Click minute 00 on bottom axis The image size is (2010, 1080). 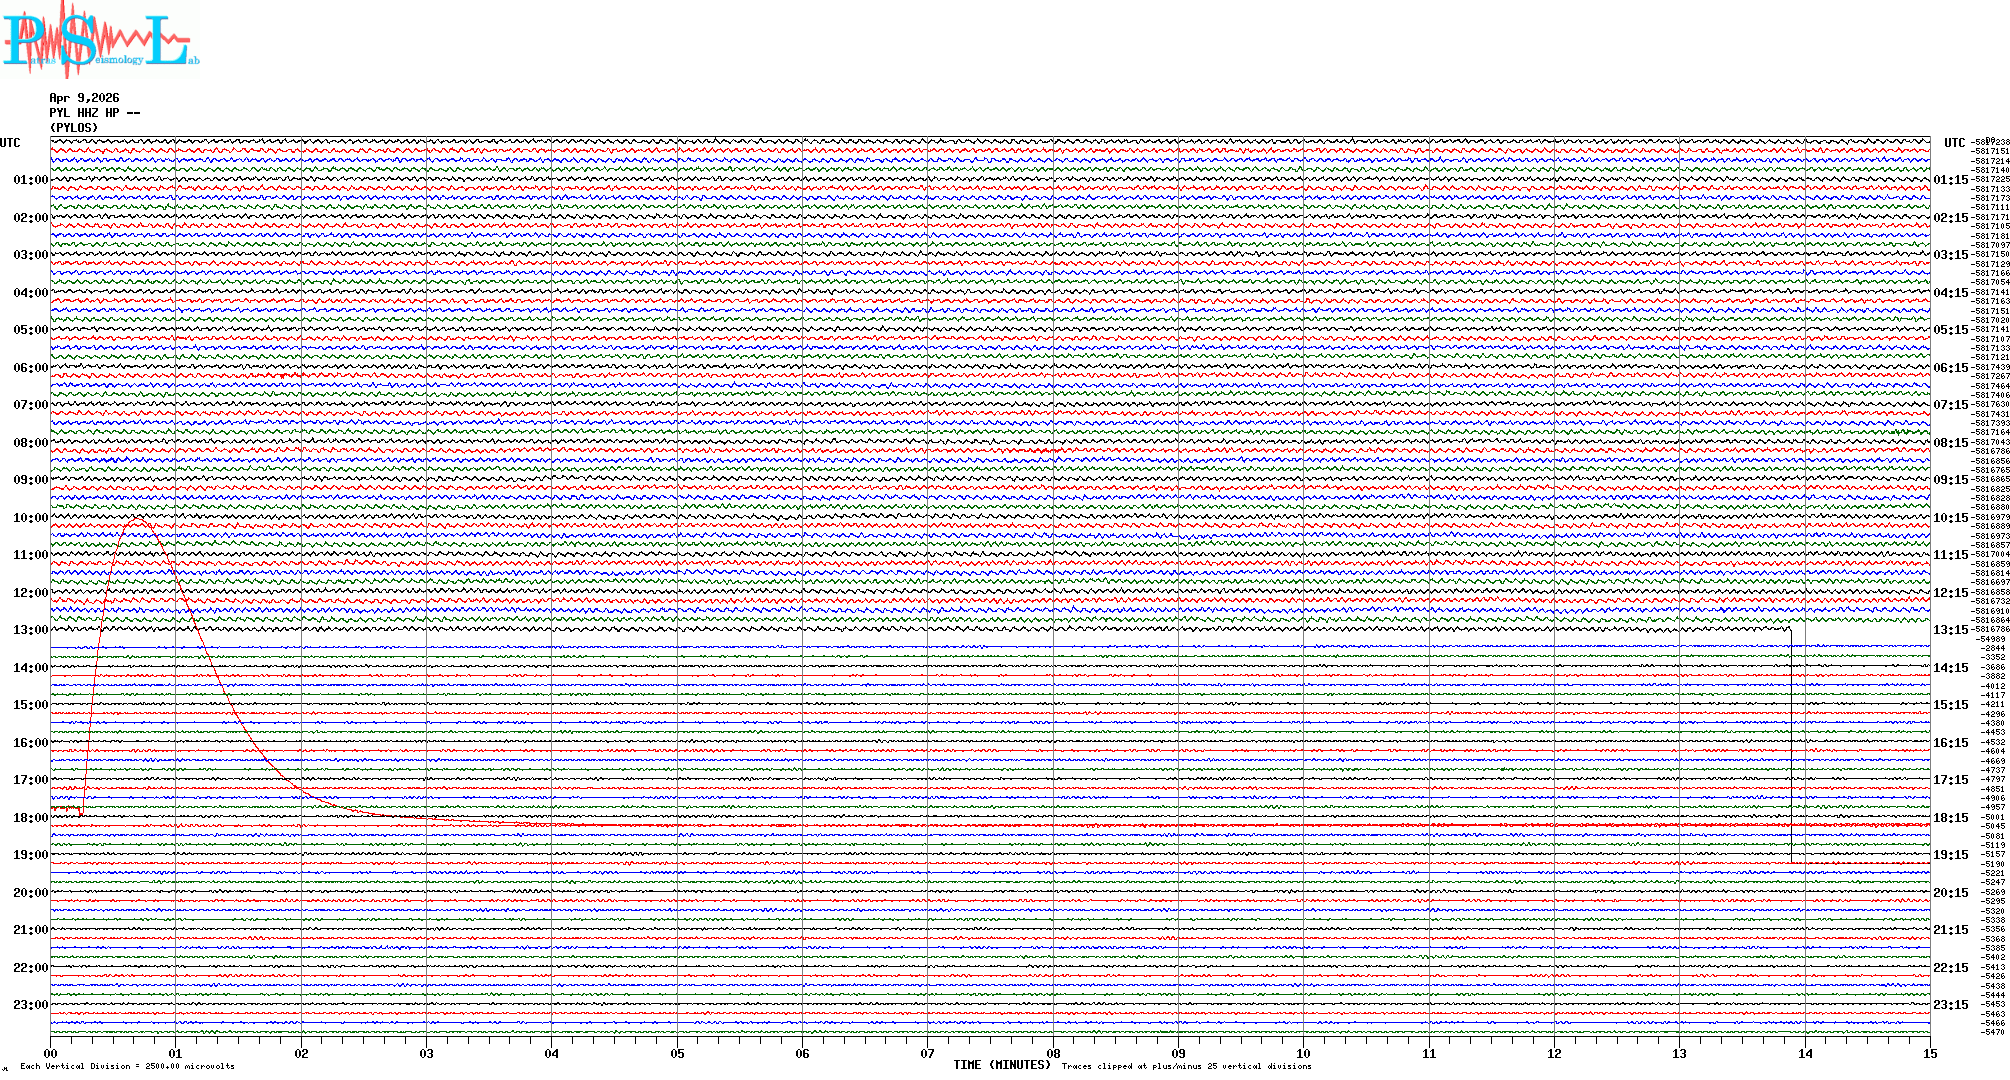[x=51, y=1054]
